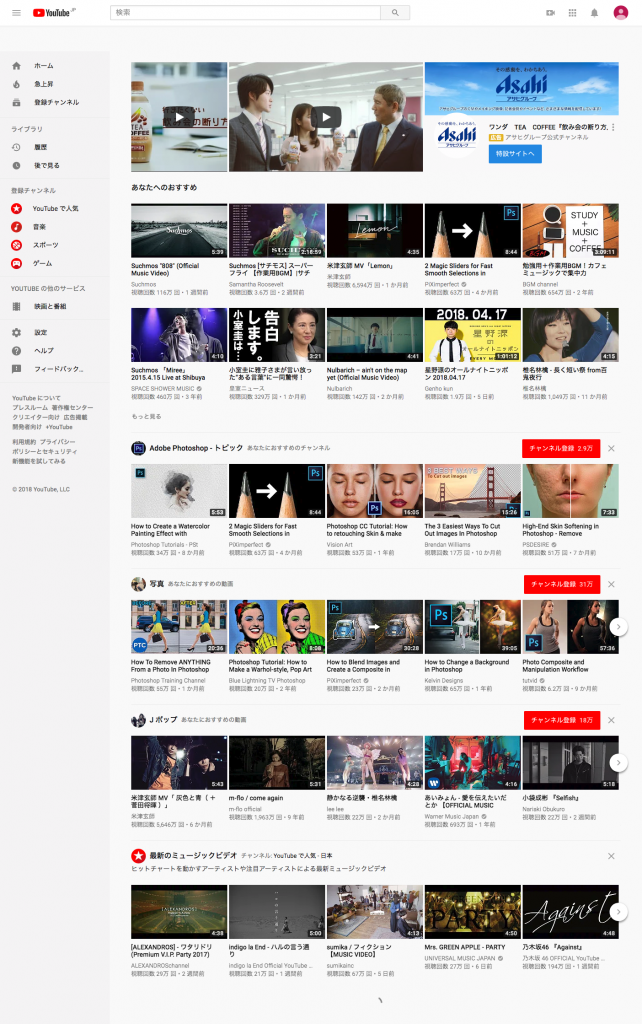
Task: Show next videos in the Jポップ row
Action: [x=619, y=763]
